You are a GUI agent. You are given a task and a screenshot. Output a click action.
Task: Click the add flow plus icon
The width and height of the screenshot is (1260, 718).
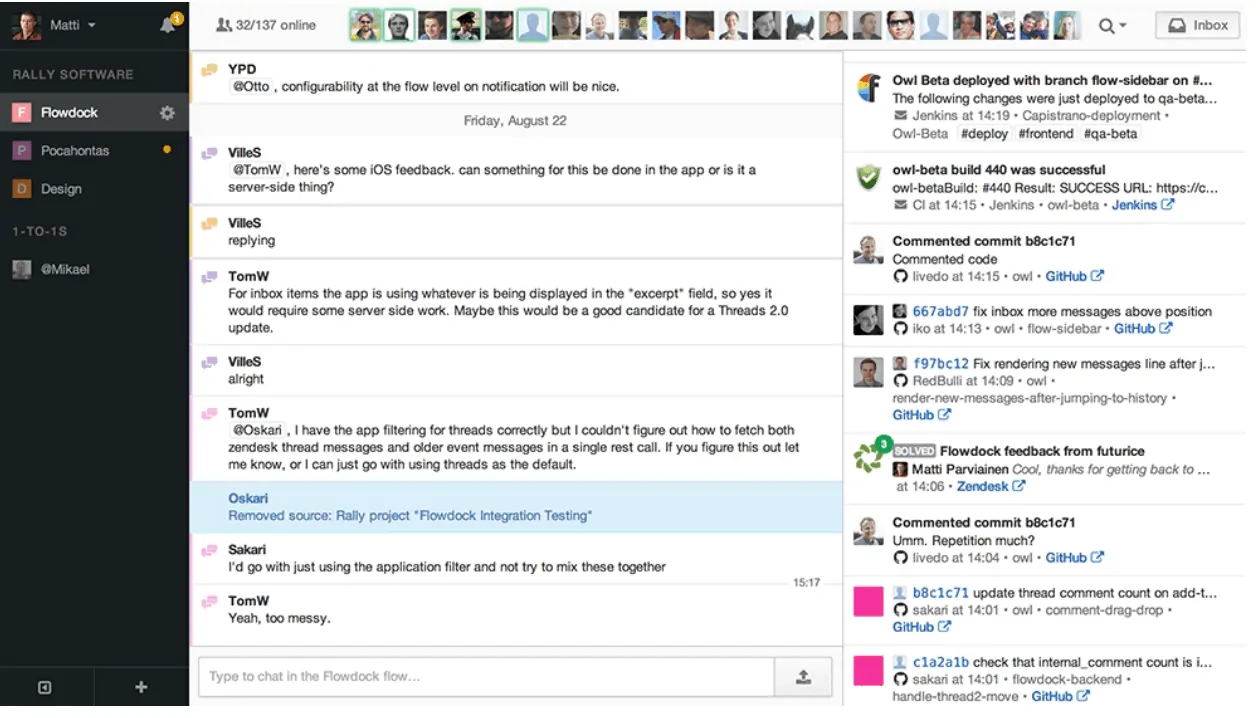(x=141, y=687)
